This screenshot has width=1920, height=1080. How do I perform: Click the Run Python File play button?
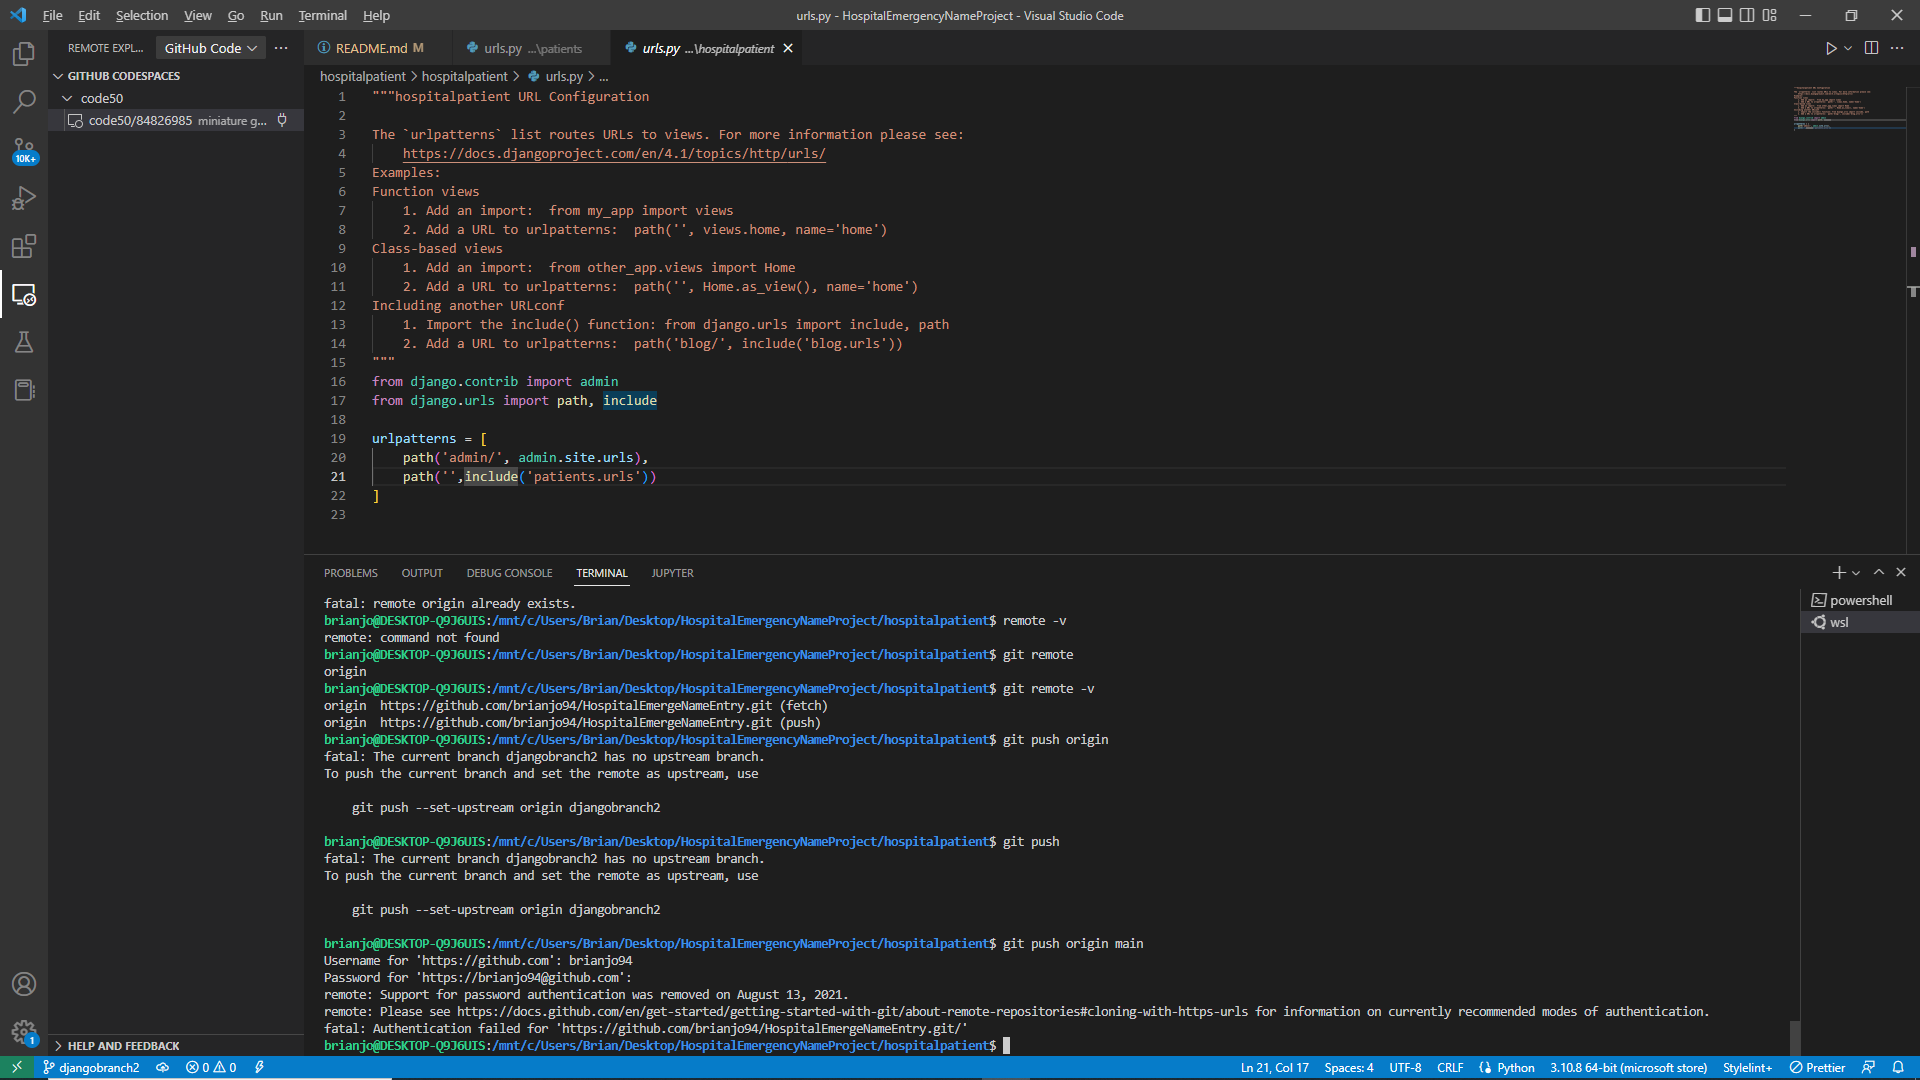1830,47
